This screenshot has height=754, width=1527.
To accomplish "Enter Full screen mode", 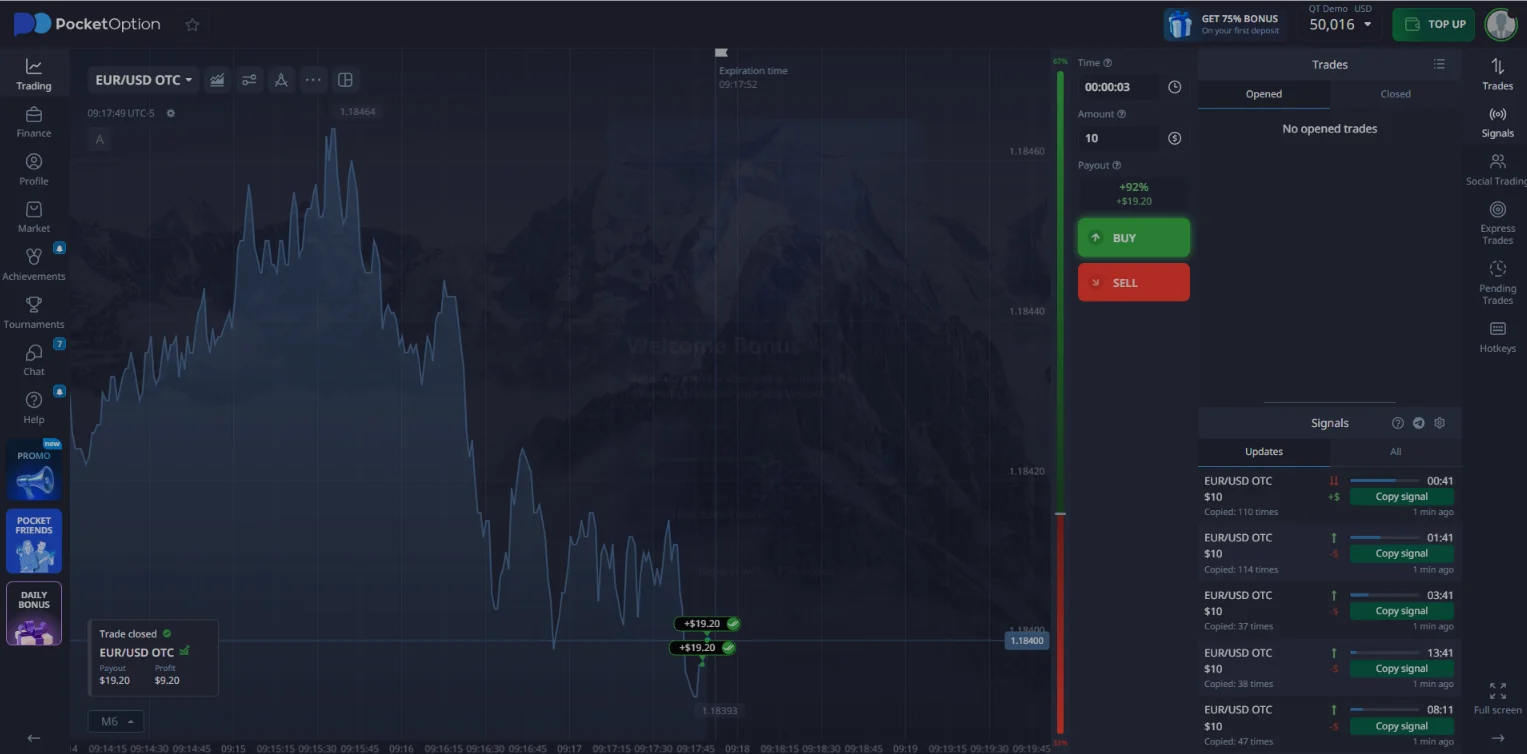I will 1497,698.
